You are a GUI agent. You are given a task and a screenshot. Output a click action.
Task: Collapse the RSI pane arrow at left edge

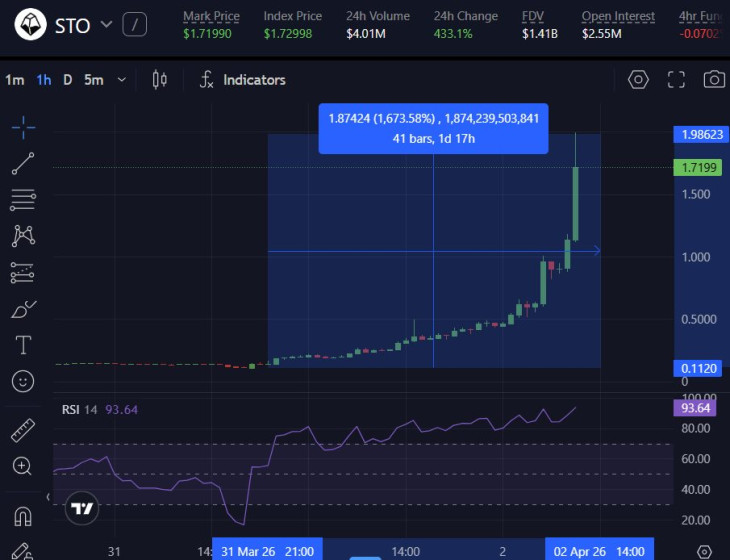pos(48,497)
